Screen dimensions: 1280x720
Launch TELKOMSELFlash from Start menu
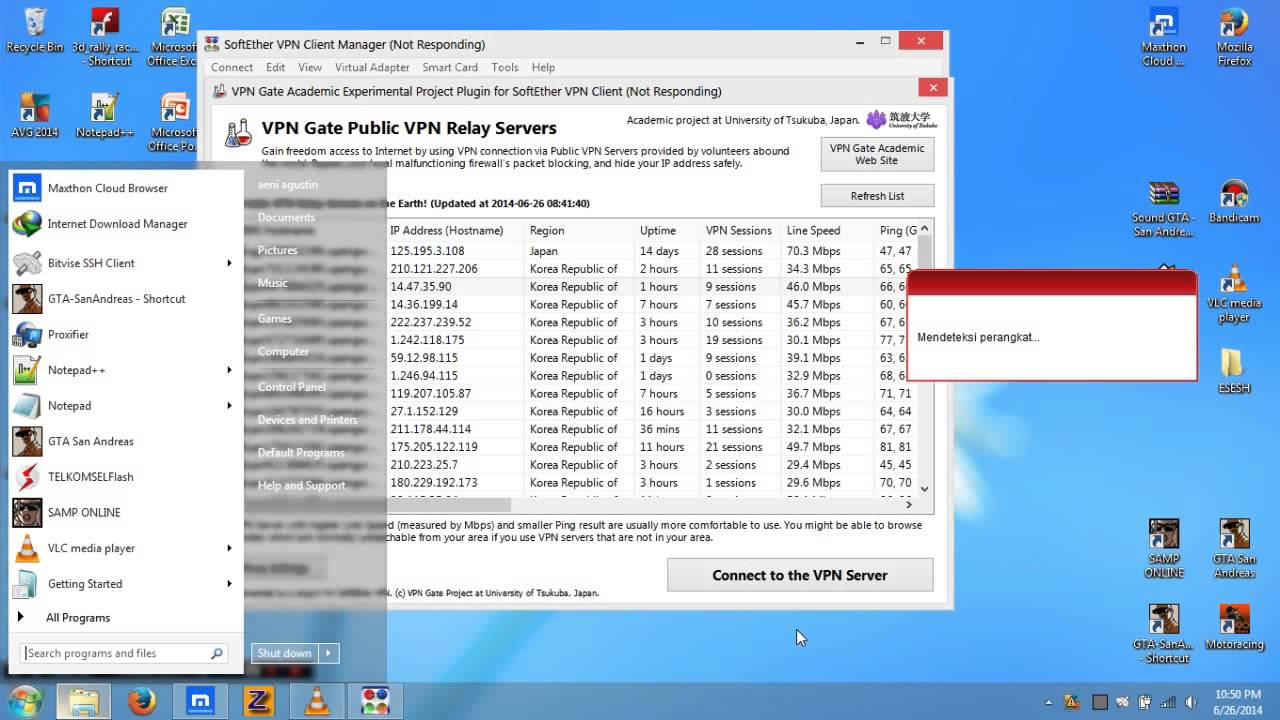(x=124, y=477)
